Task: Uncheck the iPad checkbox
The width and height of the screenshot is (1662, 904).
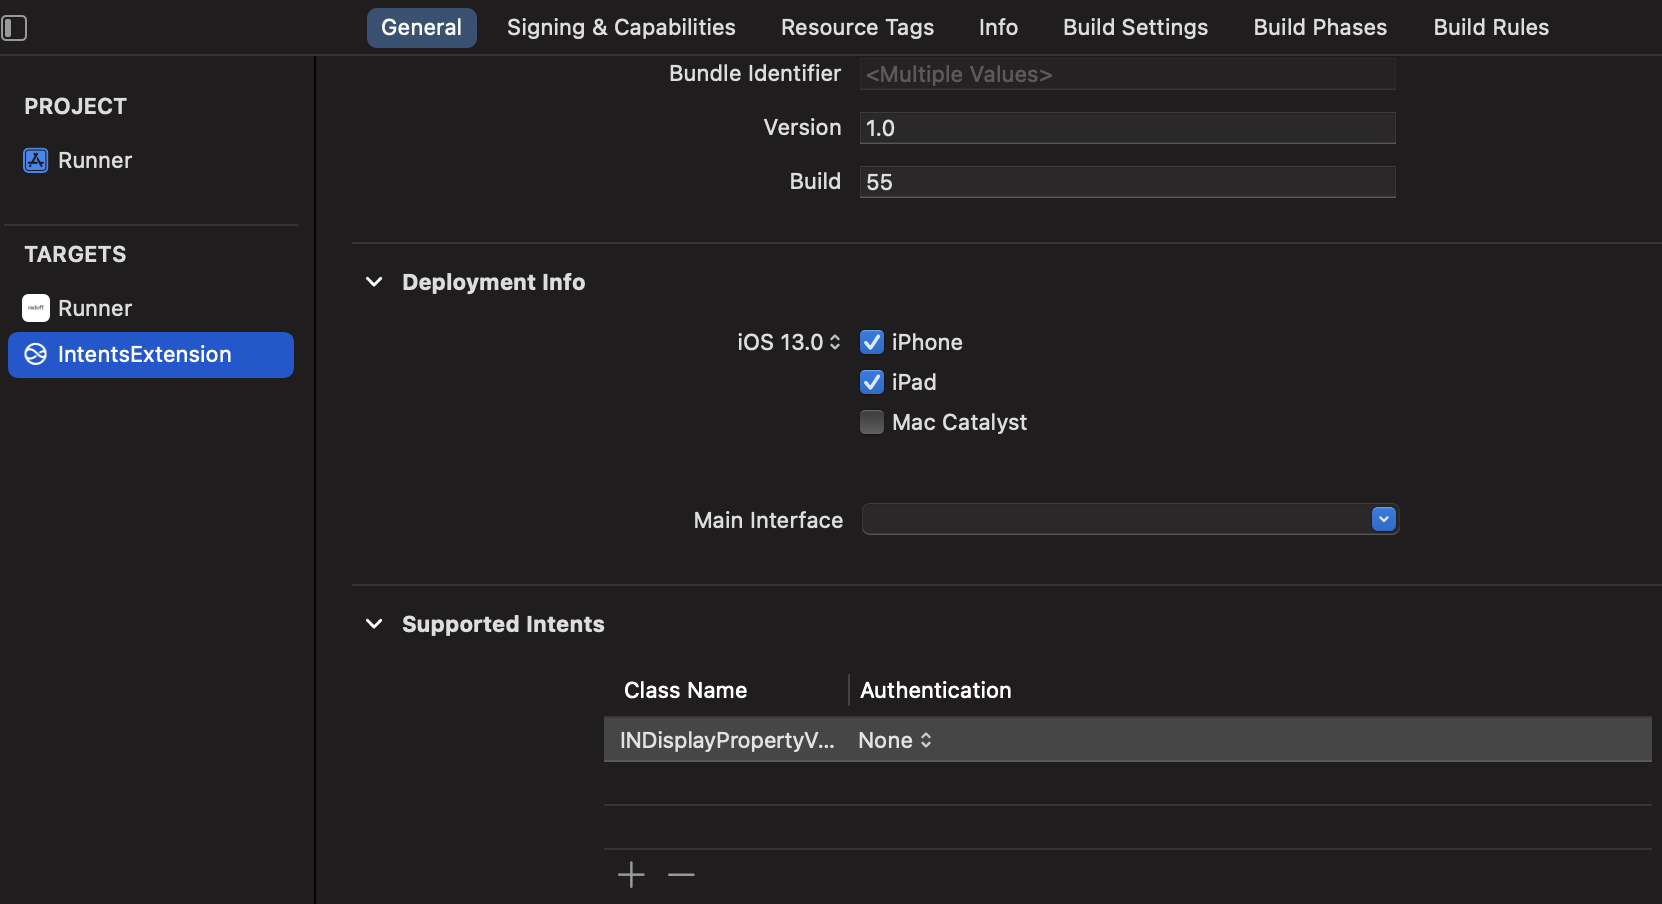Action: tap(872, 382)
